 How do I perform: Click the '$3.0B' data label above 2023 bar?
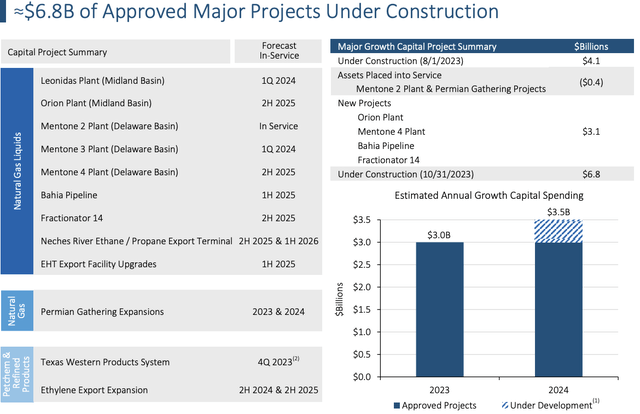point(439,235)
